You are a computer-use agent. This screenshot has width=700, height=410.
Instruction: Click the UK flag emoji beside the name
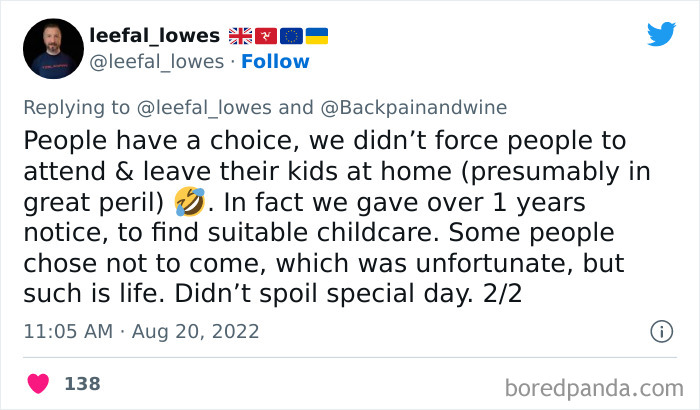(242, 36)
